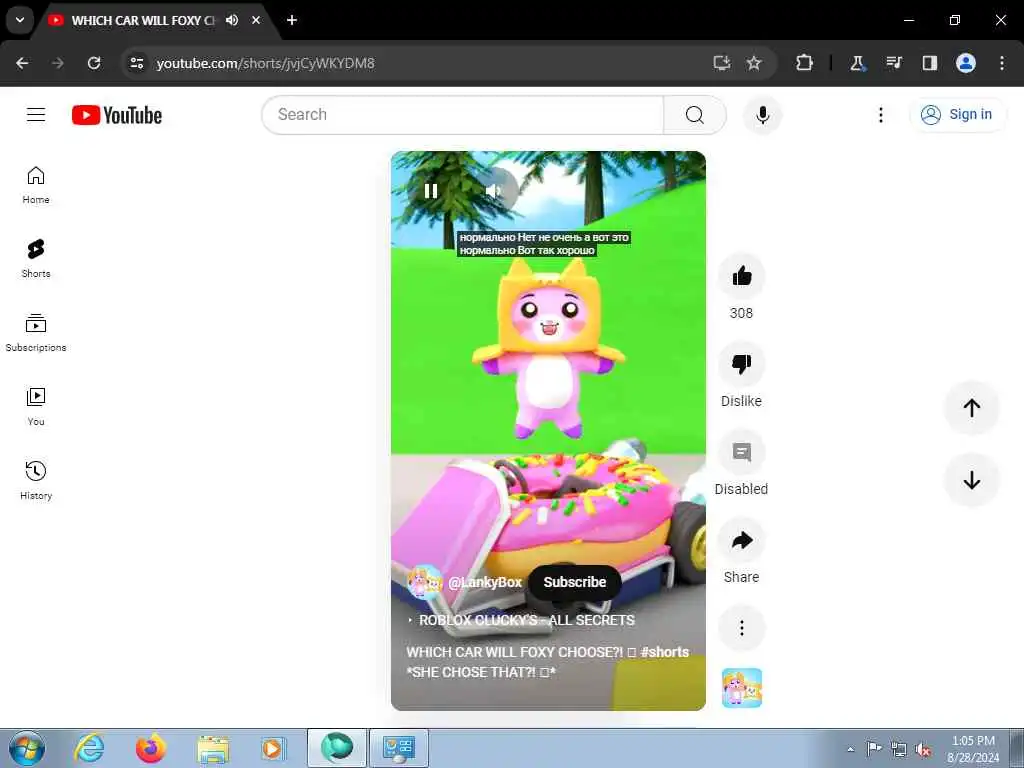
Task: Open the media control icon
Action: pos(893,63)
